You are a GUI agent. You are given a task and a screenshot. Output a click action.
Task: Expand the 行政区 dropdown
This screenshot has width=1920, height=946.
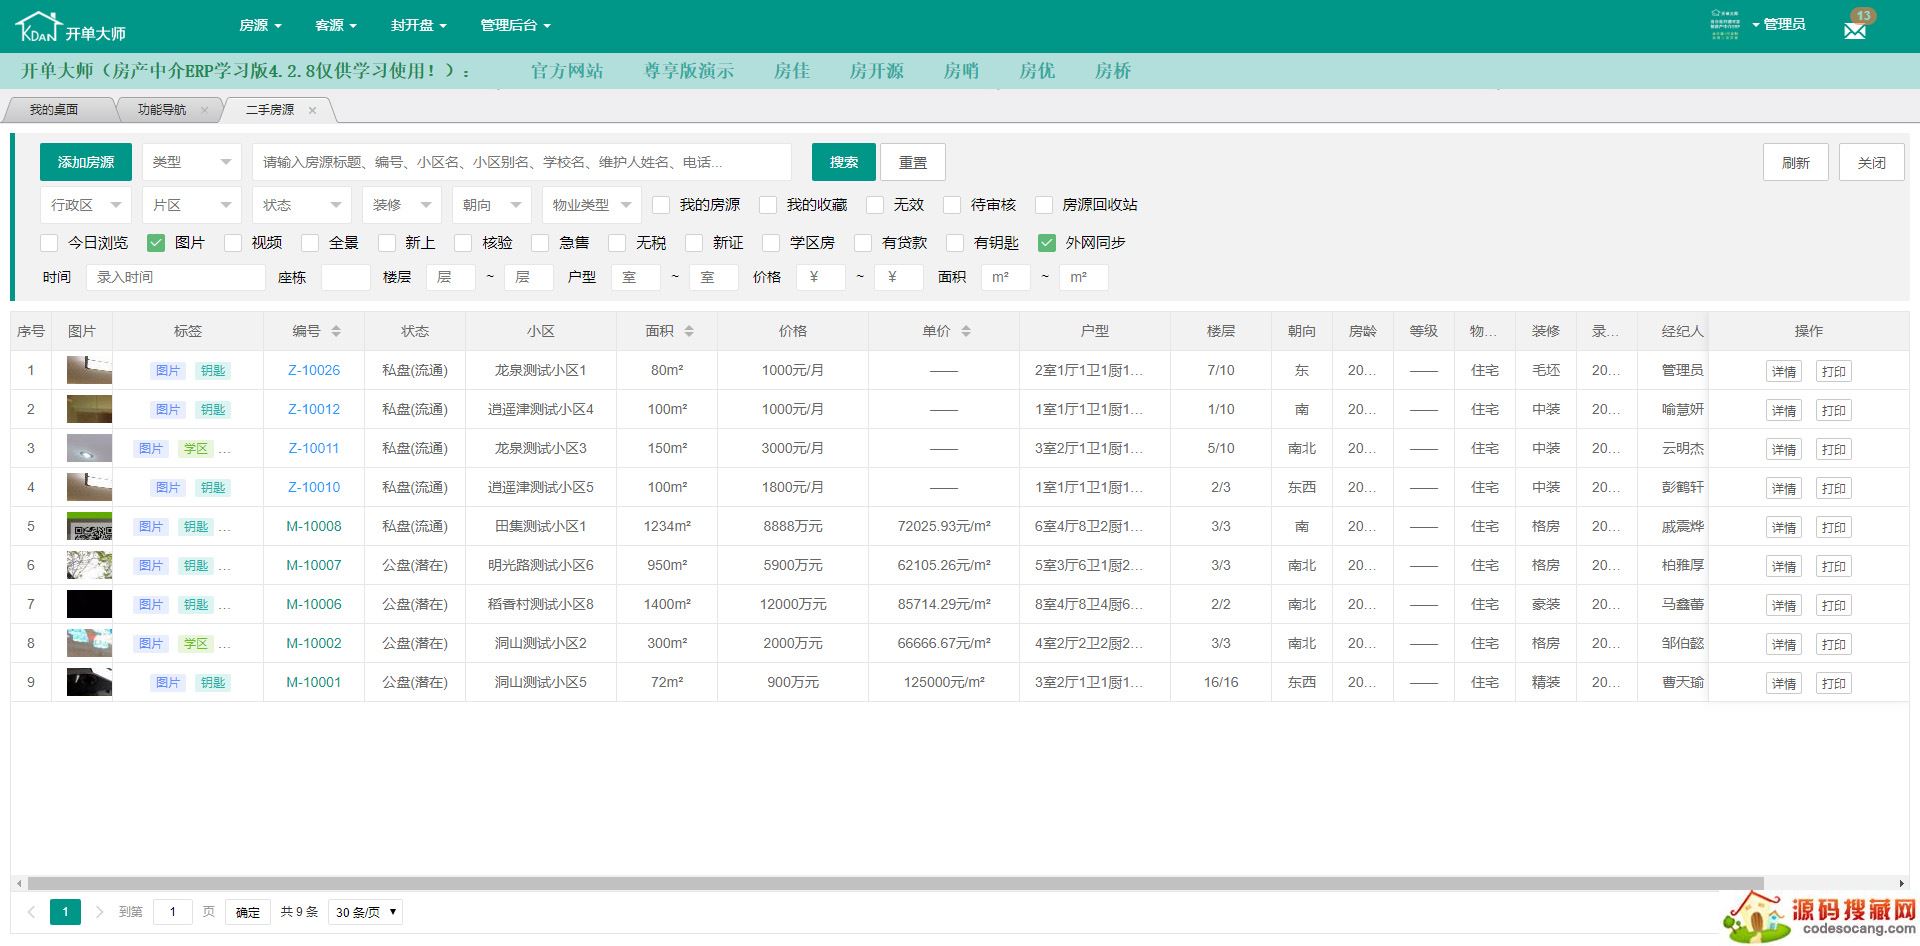[86, 205]
